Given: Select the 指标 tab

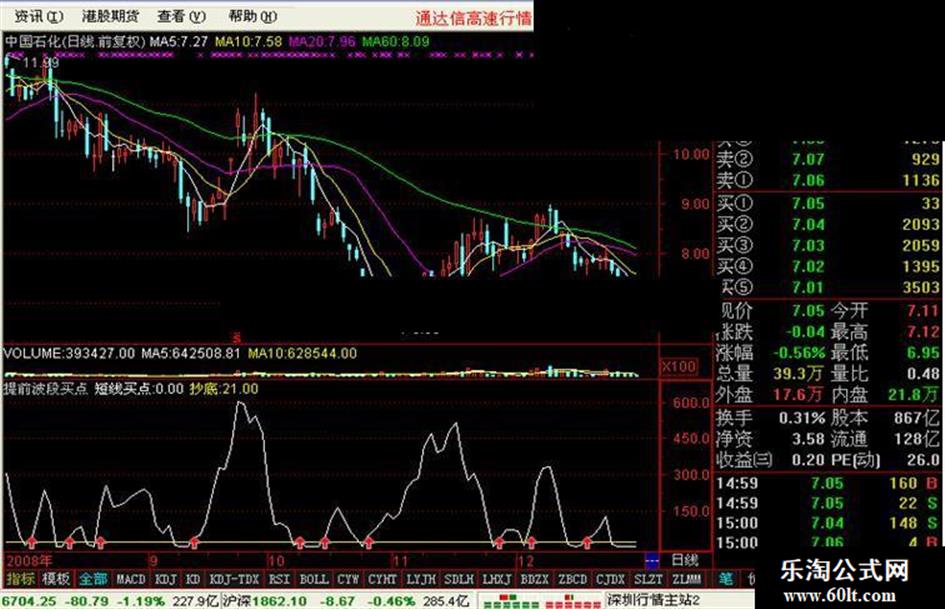Looking at the screenshot, I should pos(19,579).
